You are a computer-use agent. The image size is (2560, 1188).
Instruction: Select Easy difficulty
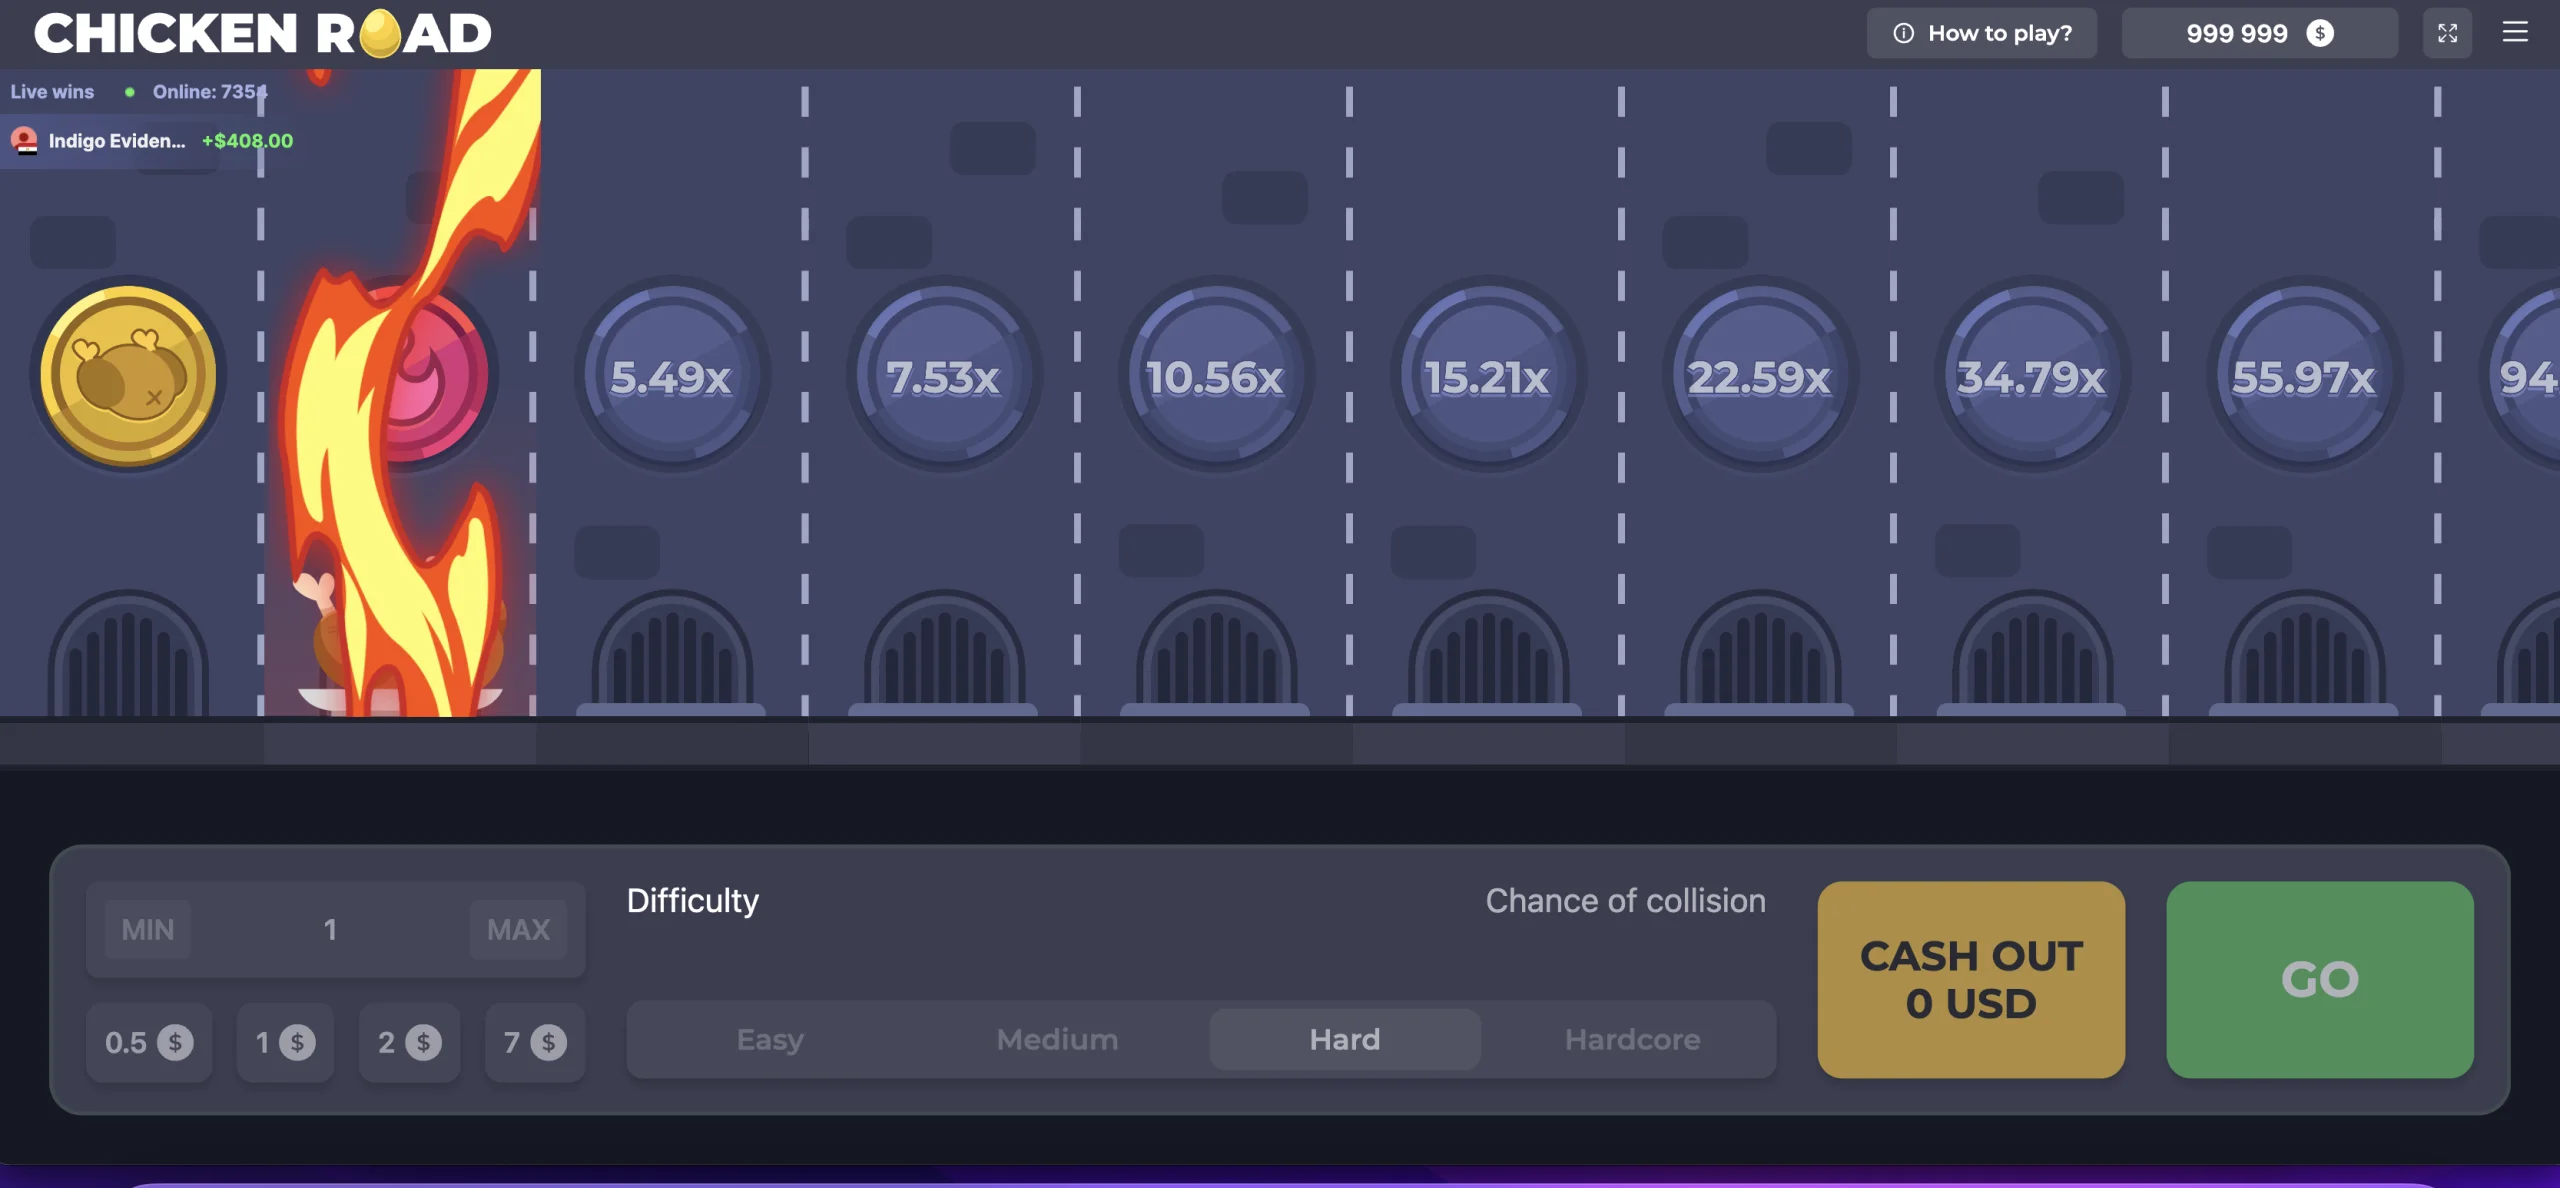click(x=770, y=1040)
